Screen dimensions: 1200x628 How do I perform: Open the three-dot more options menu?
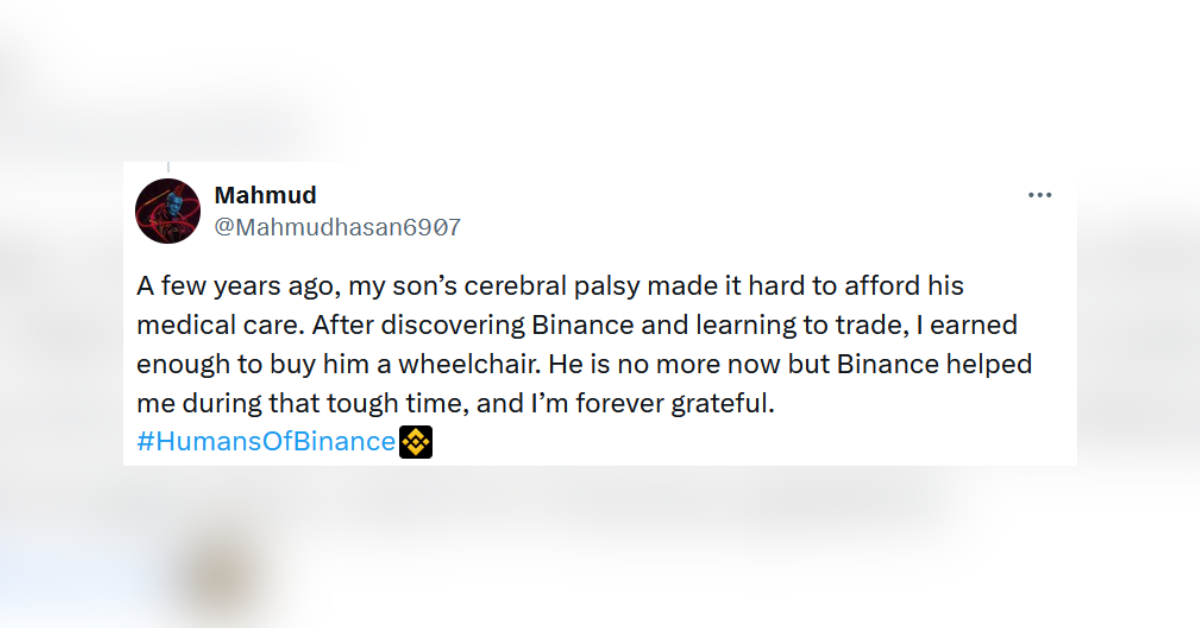coord(1040,195)
